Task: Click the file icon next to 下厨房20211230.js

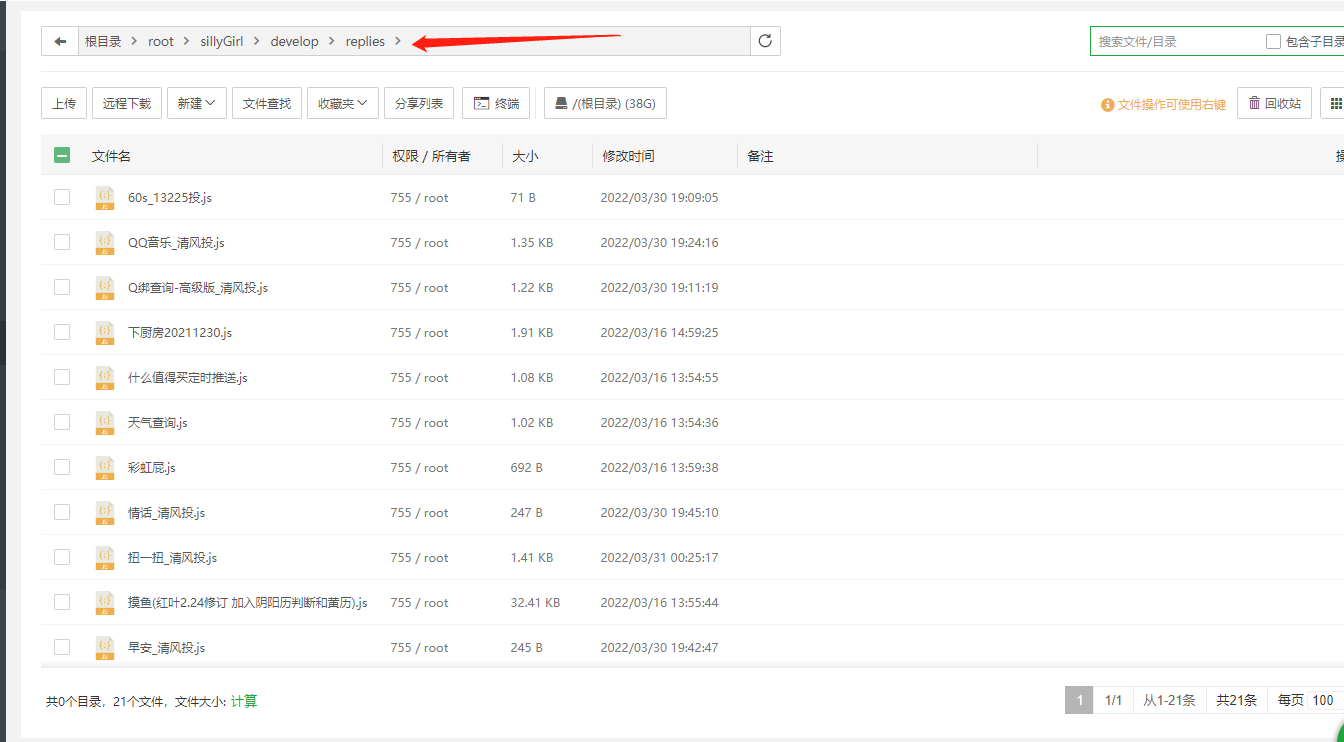Action: [105, 333]
